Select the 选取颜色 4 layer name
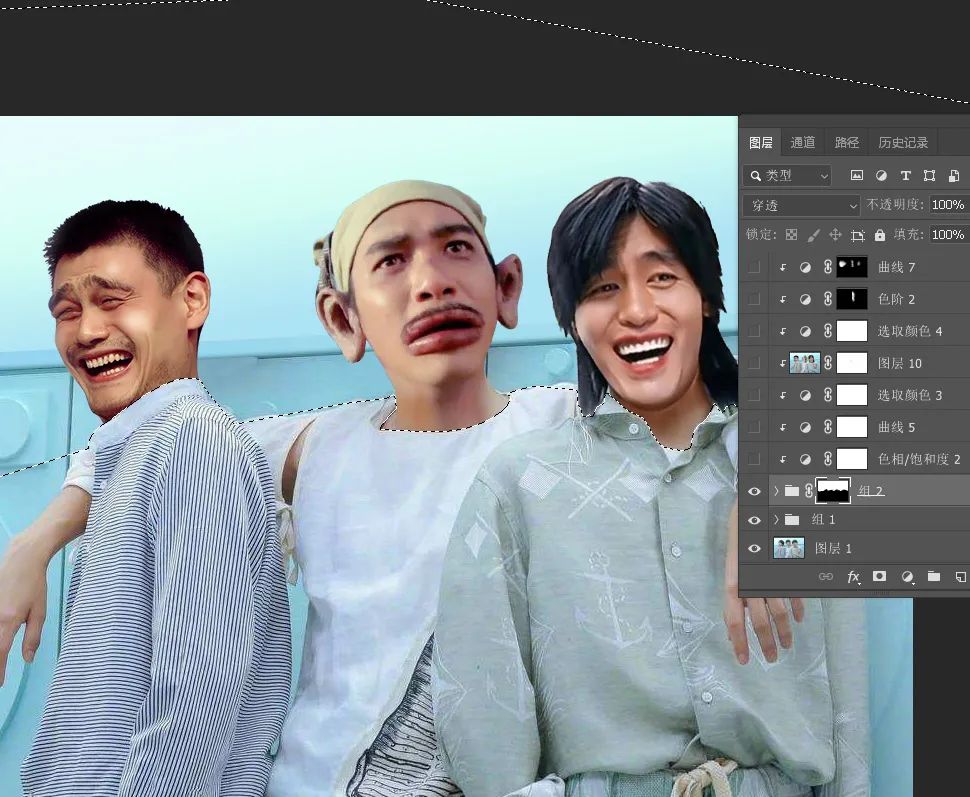 click(x=910, y=331)
